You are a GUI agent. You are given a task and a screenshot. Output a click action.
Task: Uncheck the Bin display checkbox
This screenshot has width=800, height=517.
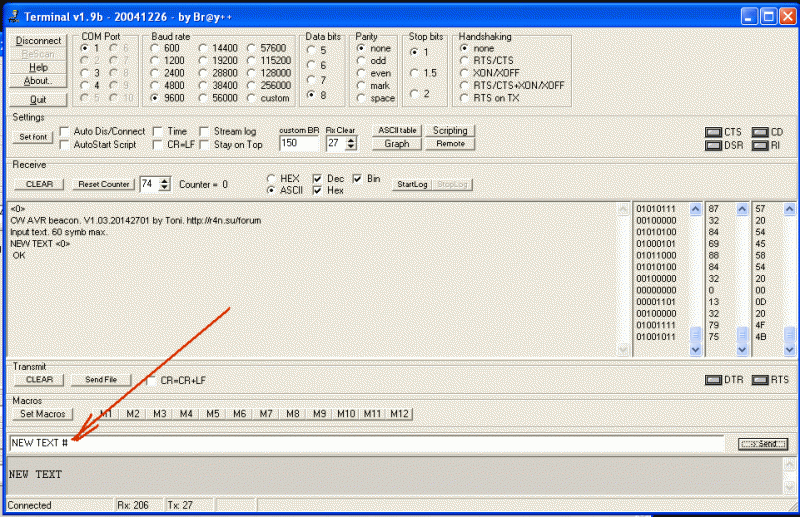coord(357,178)
